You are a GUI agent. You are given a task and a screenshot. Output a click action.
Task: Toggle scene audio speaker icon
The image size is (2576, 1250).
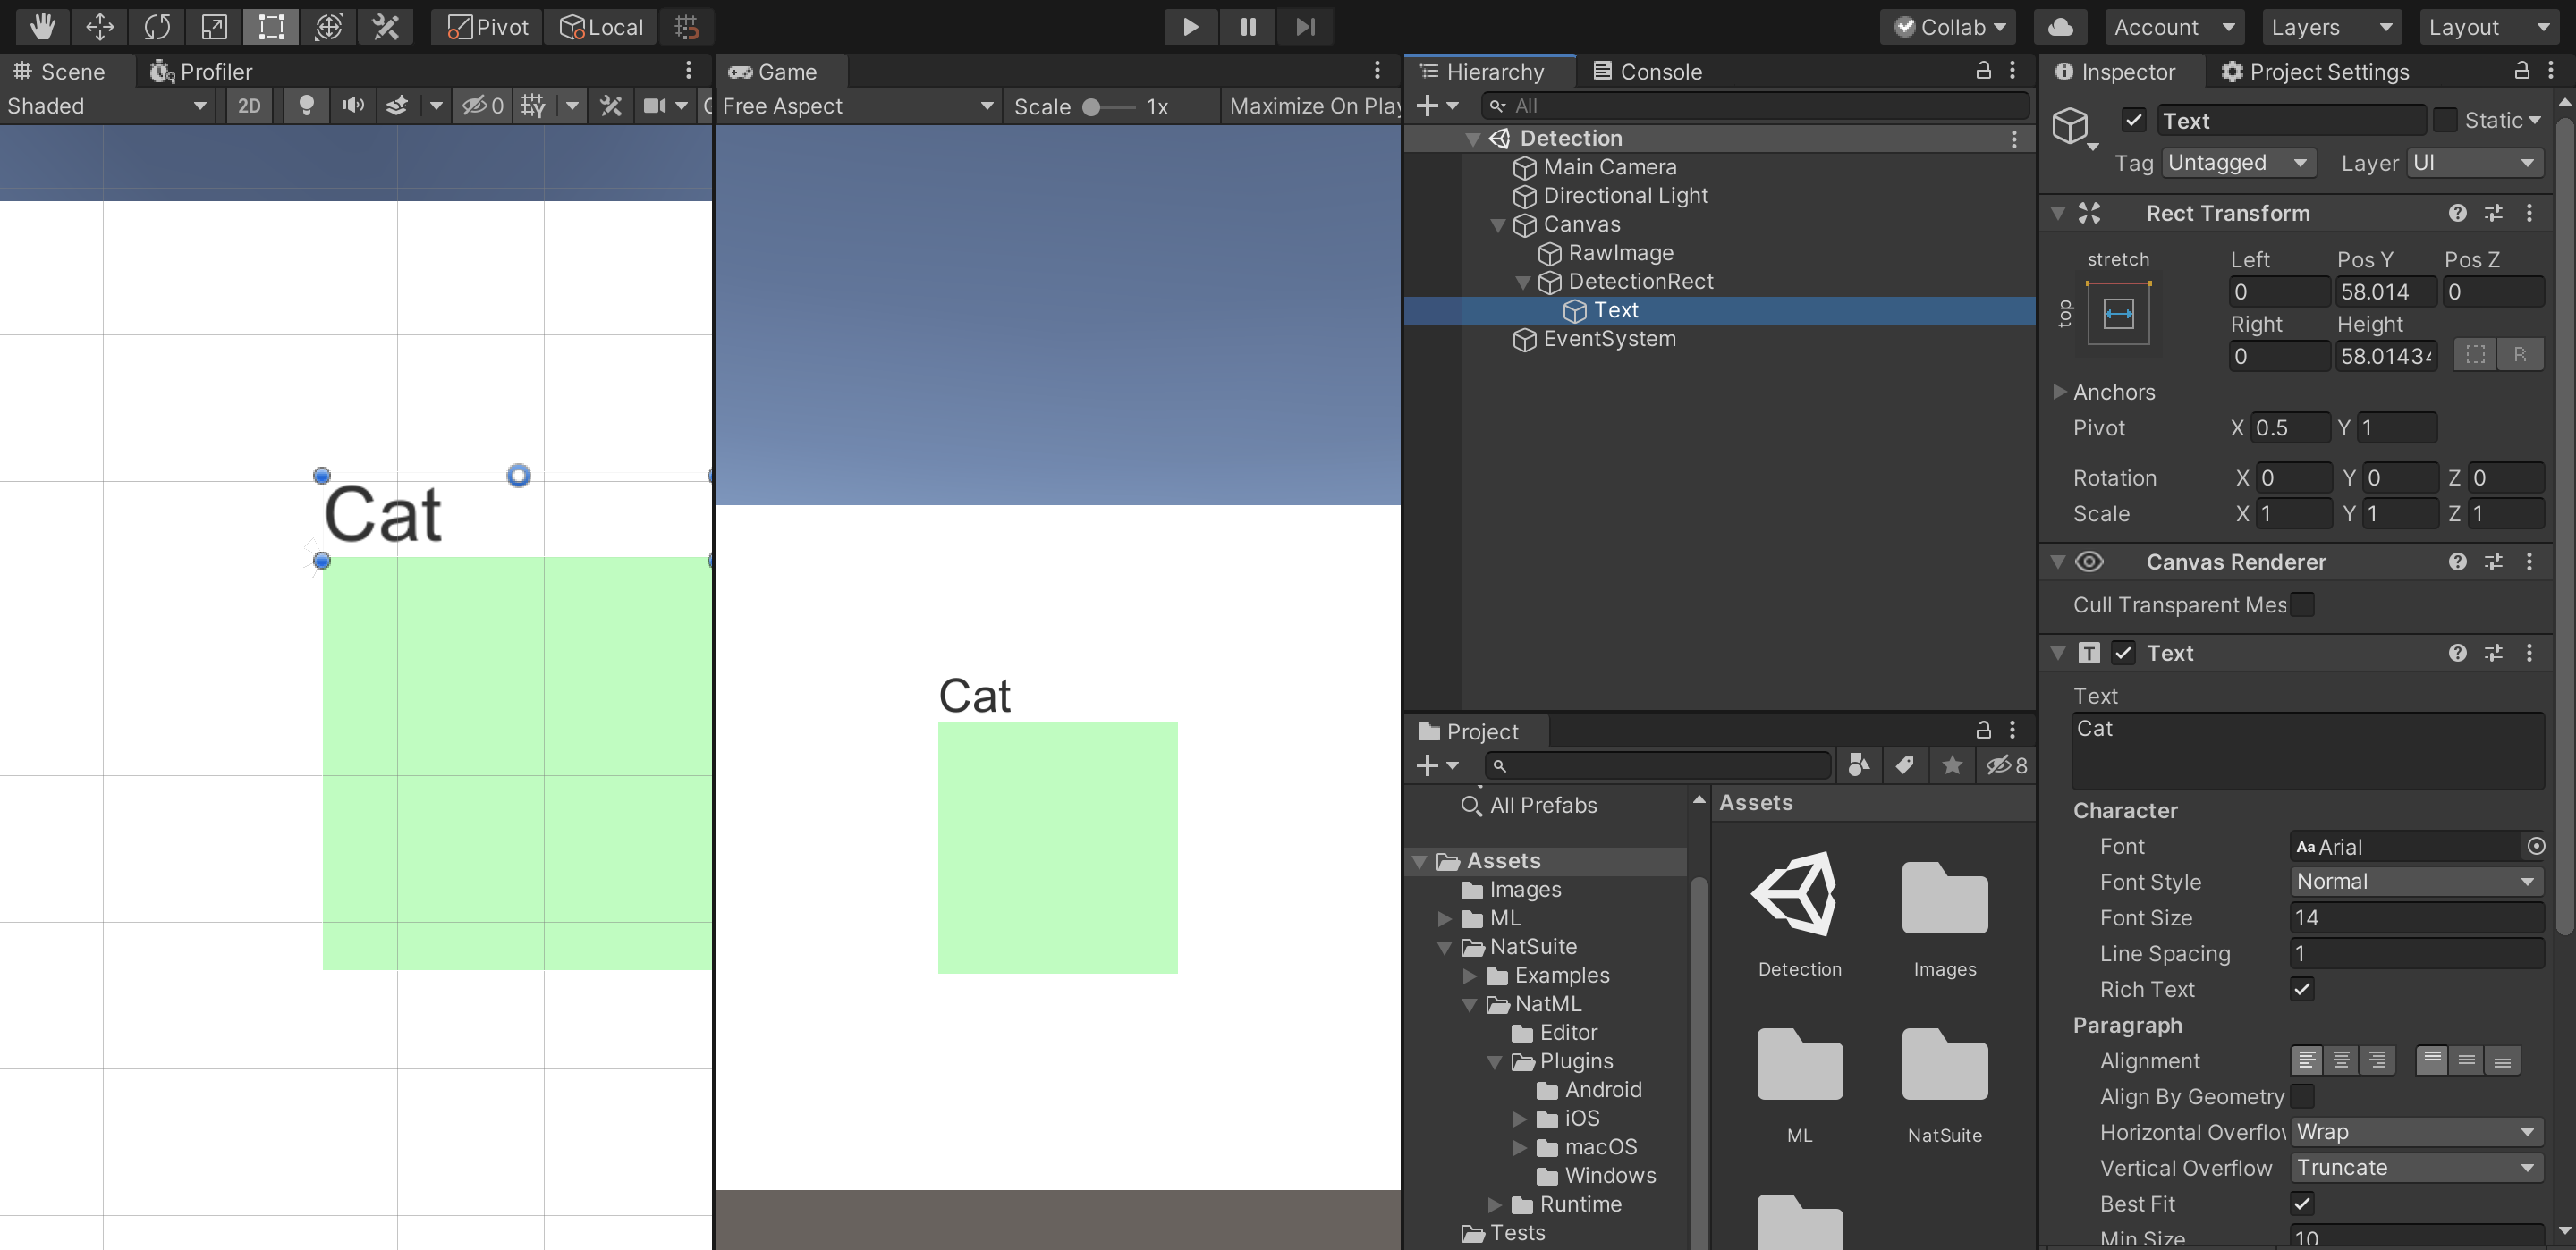(352, 106)
